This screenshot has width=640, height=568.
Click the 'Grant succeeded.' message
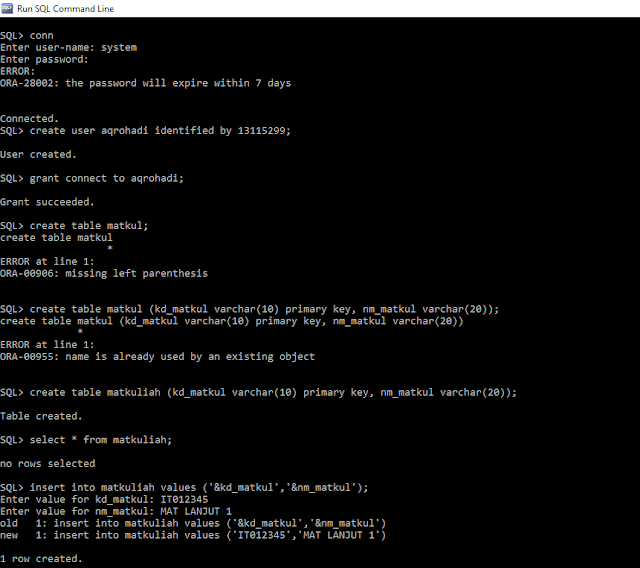pyautogui.click(x=47, y=202)
